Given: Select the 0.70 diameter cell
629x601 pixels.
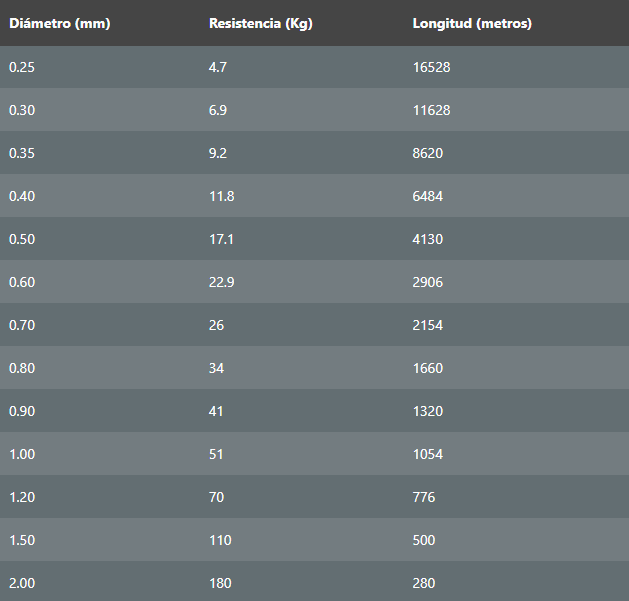Looking at the screenshot, I should (21, 325).
